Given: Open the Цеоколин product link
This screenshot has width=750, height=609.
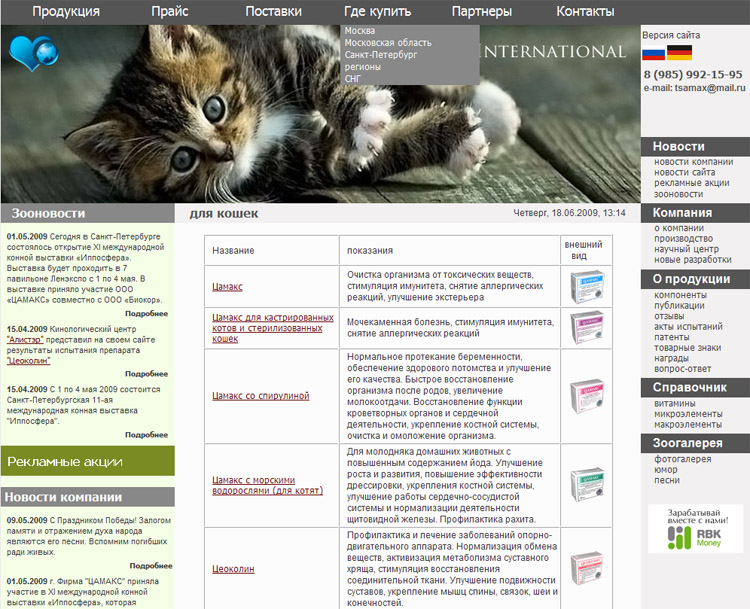Looking at the screenshot, I should coord(233,569).
